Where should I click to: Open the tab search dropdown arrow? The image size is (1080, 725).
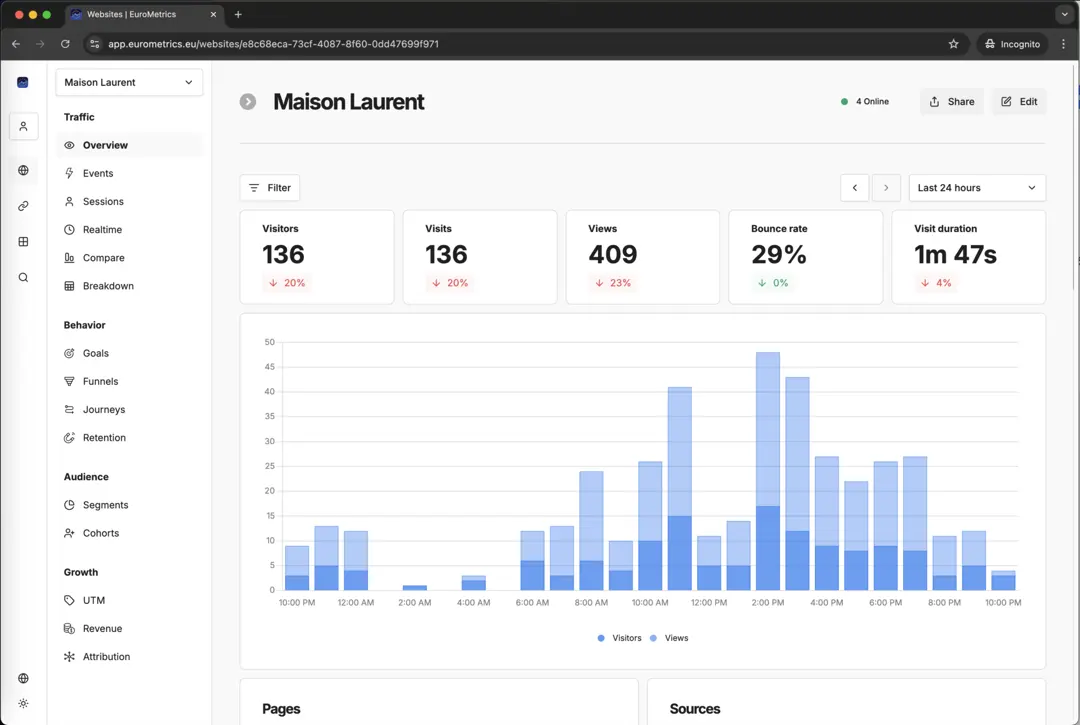1064,14
